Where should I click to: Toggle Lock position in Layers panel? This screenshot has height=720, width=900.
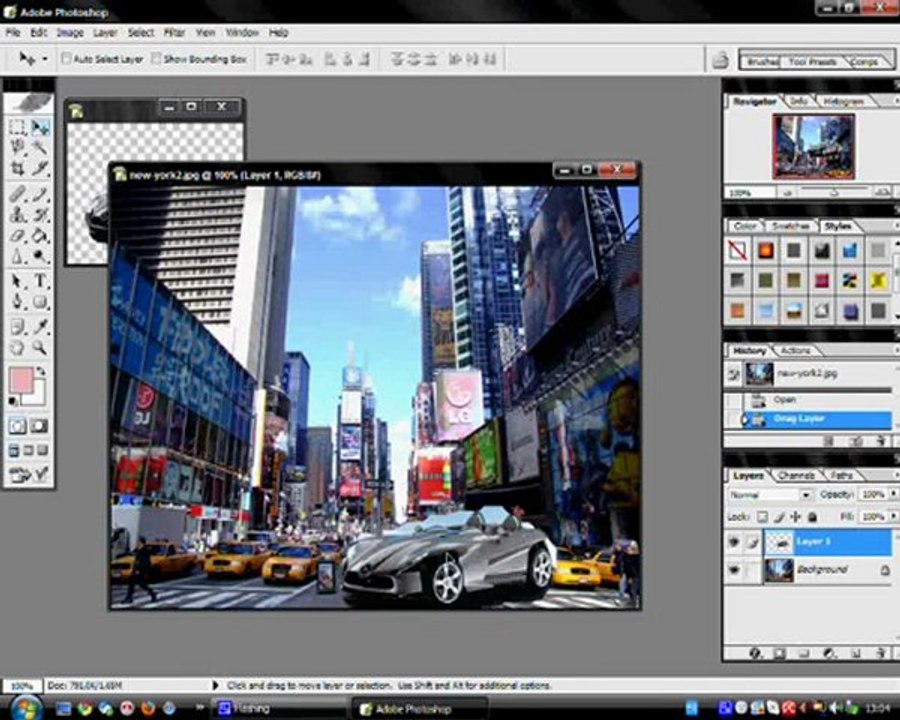[796, 517]
